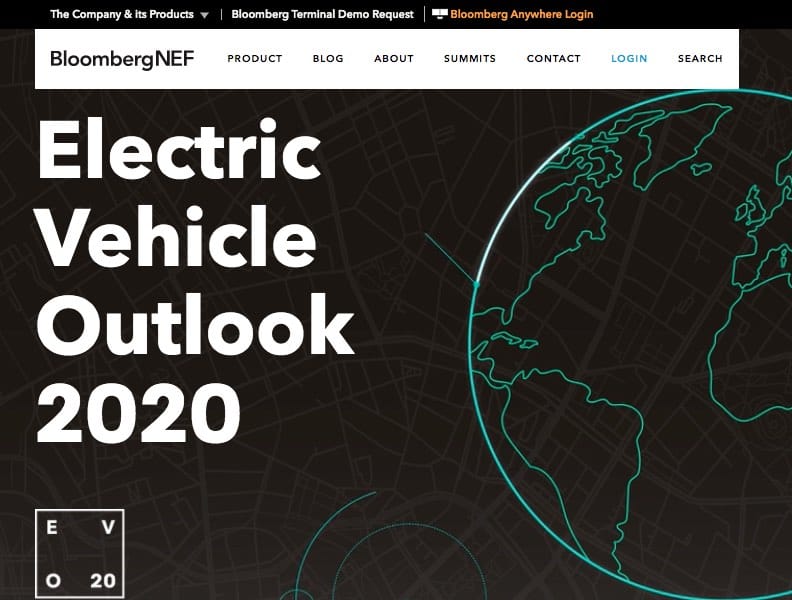Open The Company & its Products menu
This screenshot has width=792, height=600.
pyautogui.click(x=121, y=14)
